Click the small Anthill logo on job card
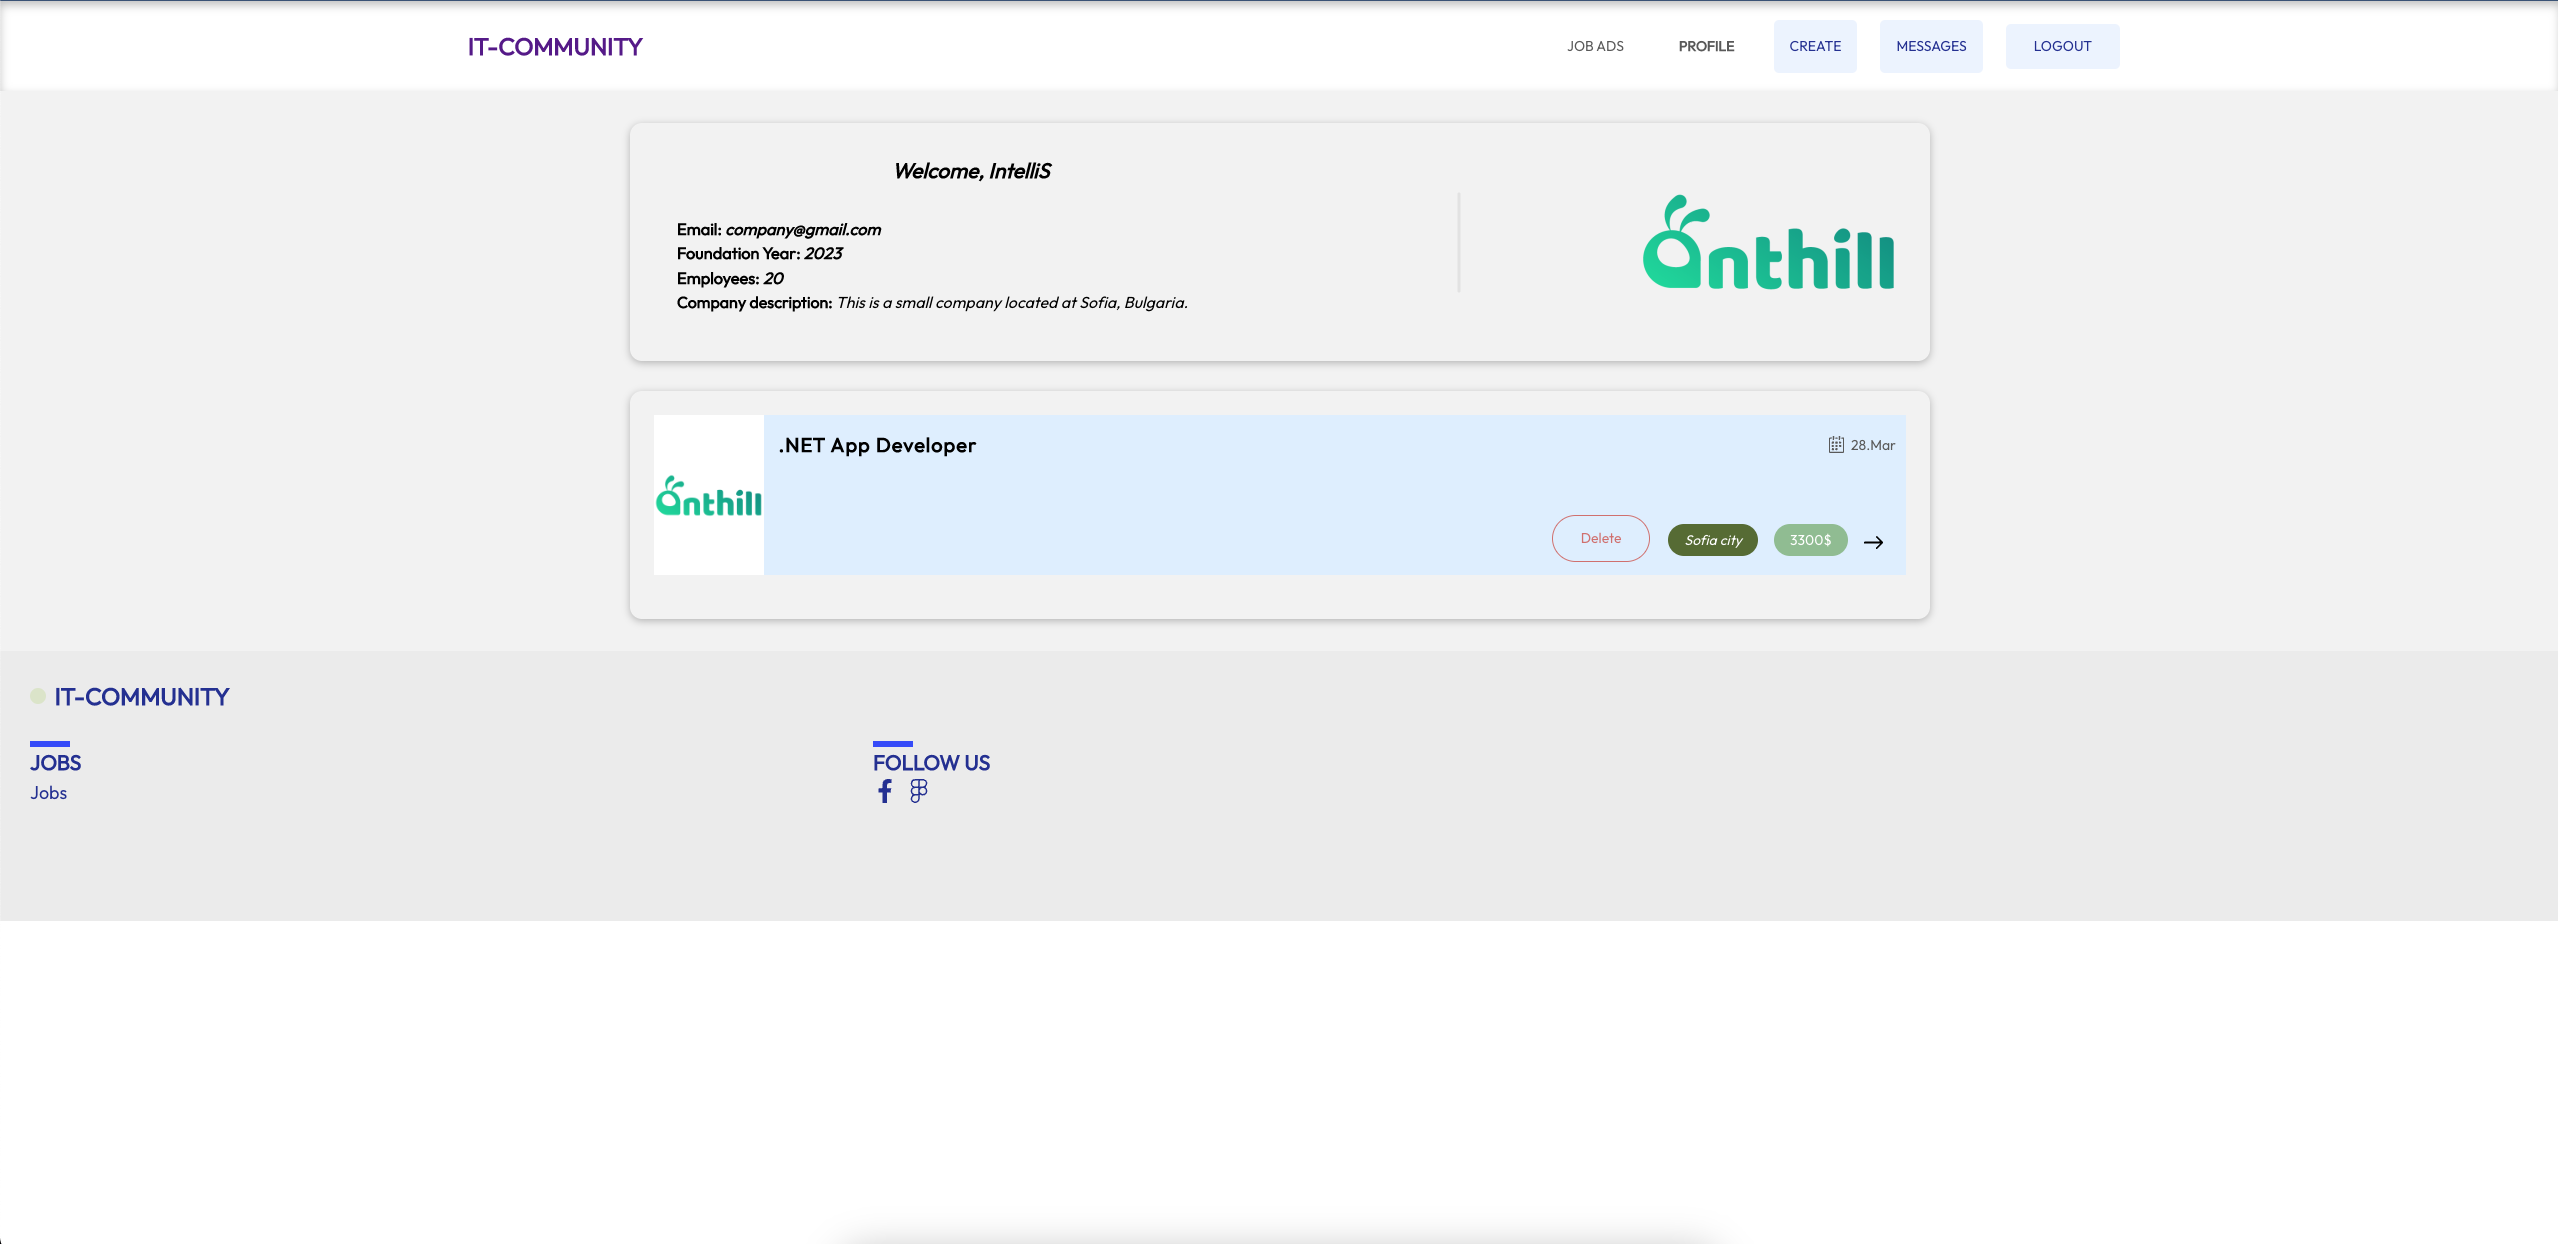Image resolution: width=2558 pixels, height=1244 pixels. [x=708, y=496]
